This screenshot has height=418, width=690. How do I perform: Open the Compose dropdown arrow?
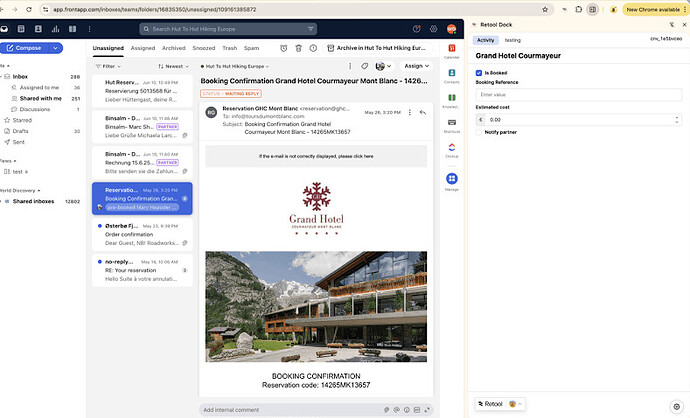click(55, 48)
